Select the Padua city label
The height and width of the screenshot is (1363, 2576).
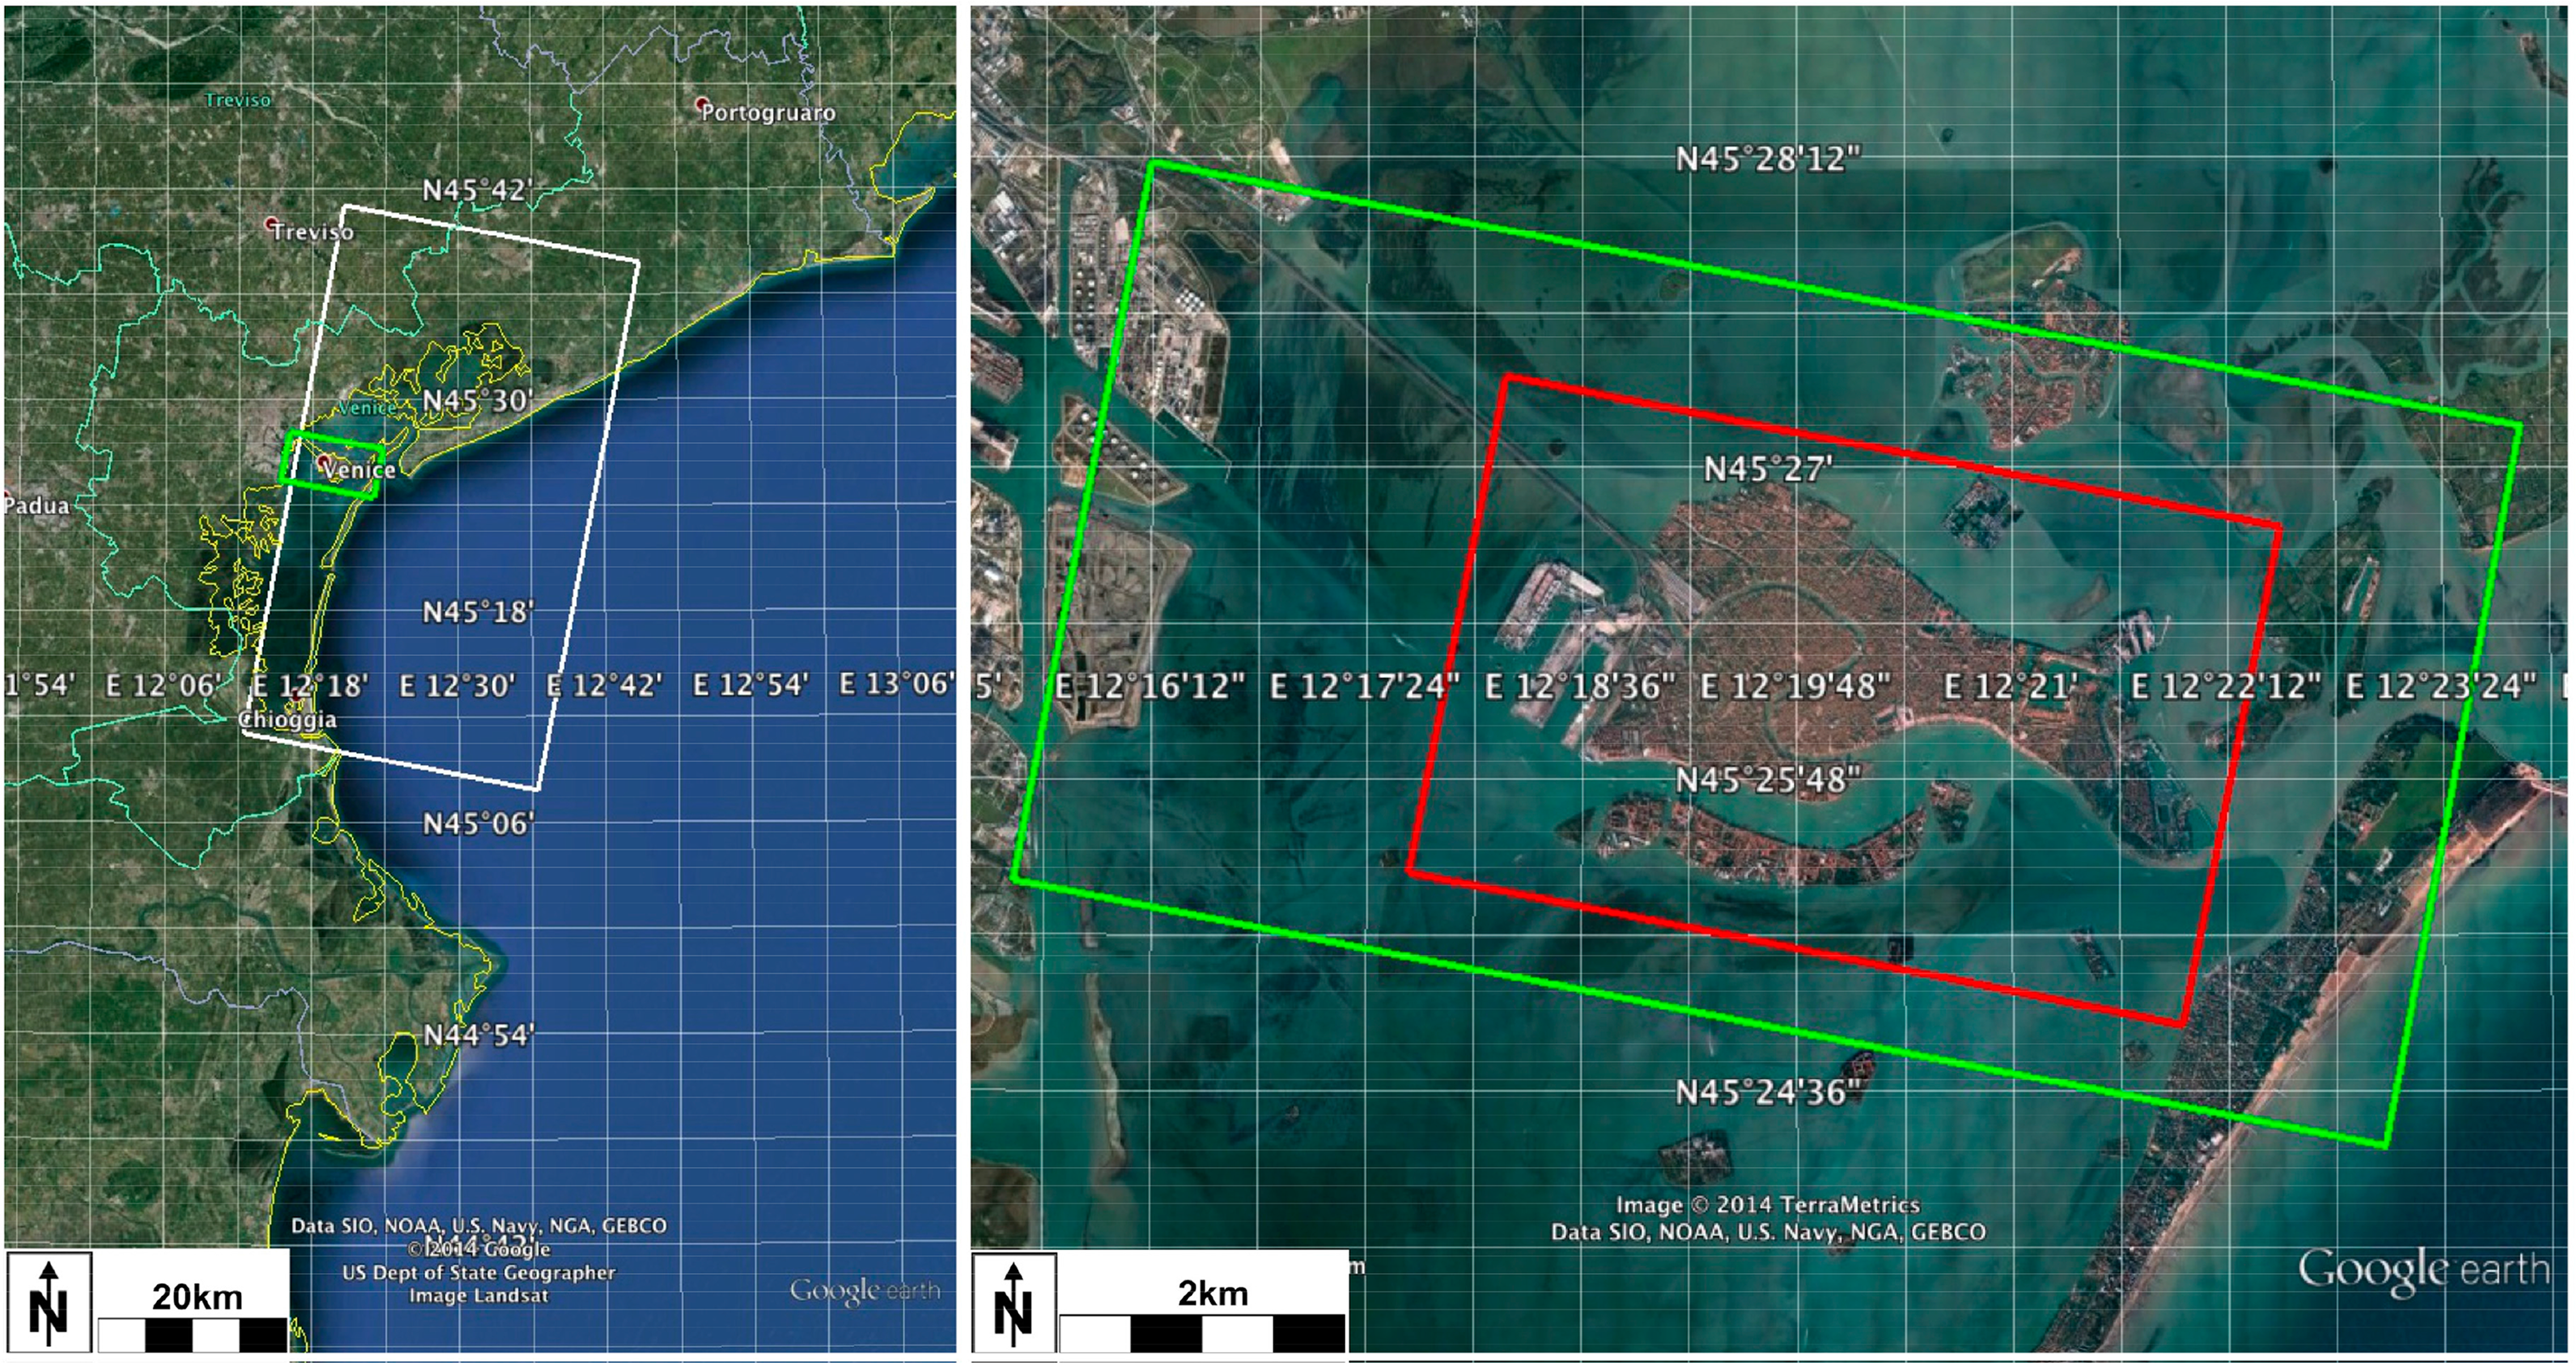click(37, 506)
